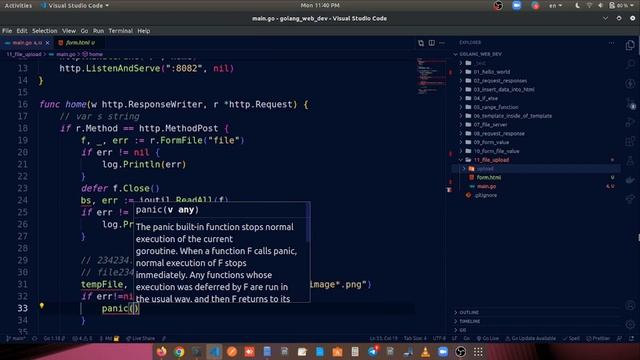Click 11_file_upload breadcrumb
640x360 pixels.
coord(24,54)
